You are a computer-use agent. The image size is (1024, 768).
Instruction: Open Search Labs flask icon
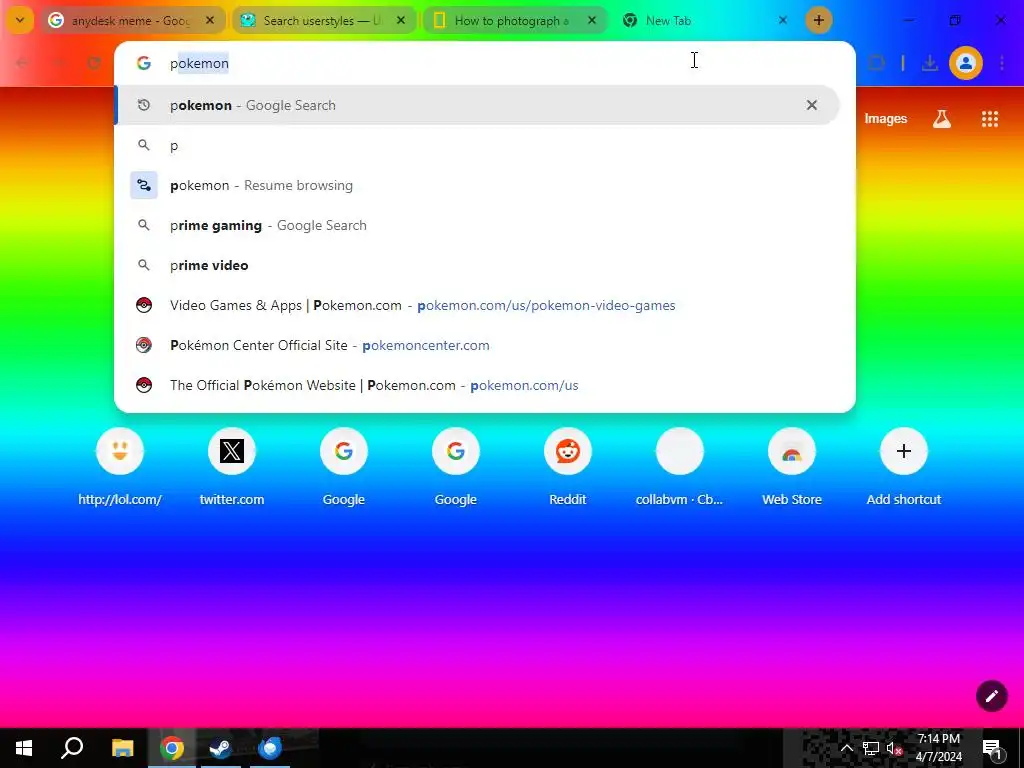click(x=942, y=119)
